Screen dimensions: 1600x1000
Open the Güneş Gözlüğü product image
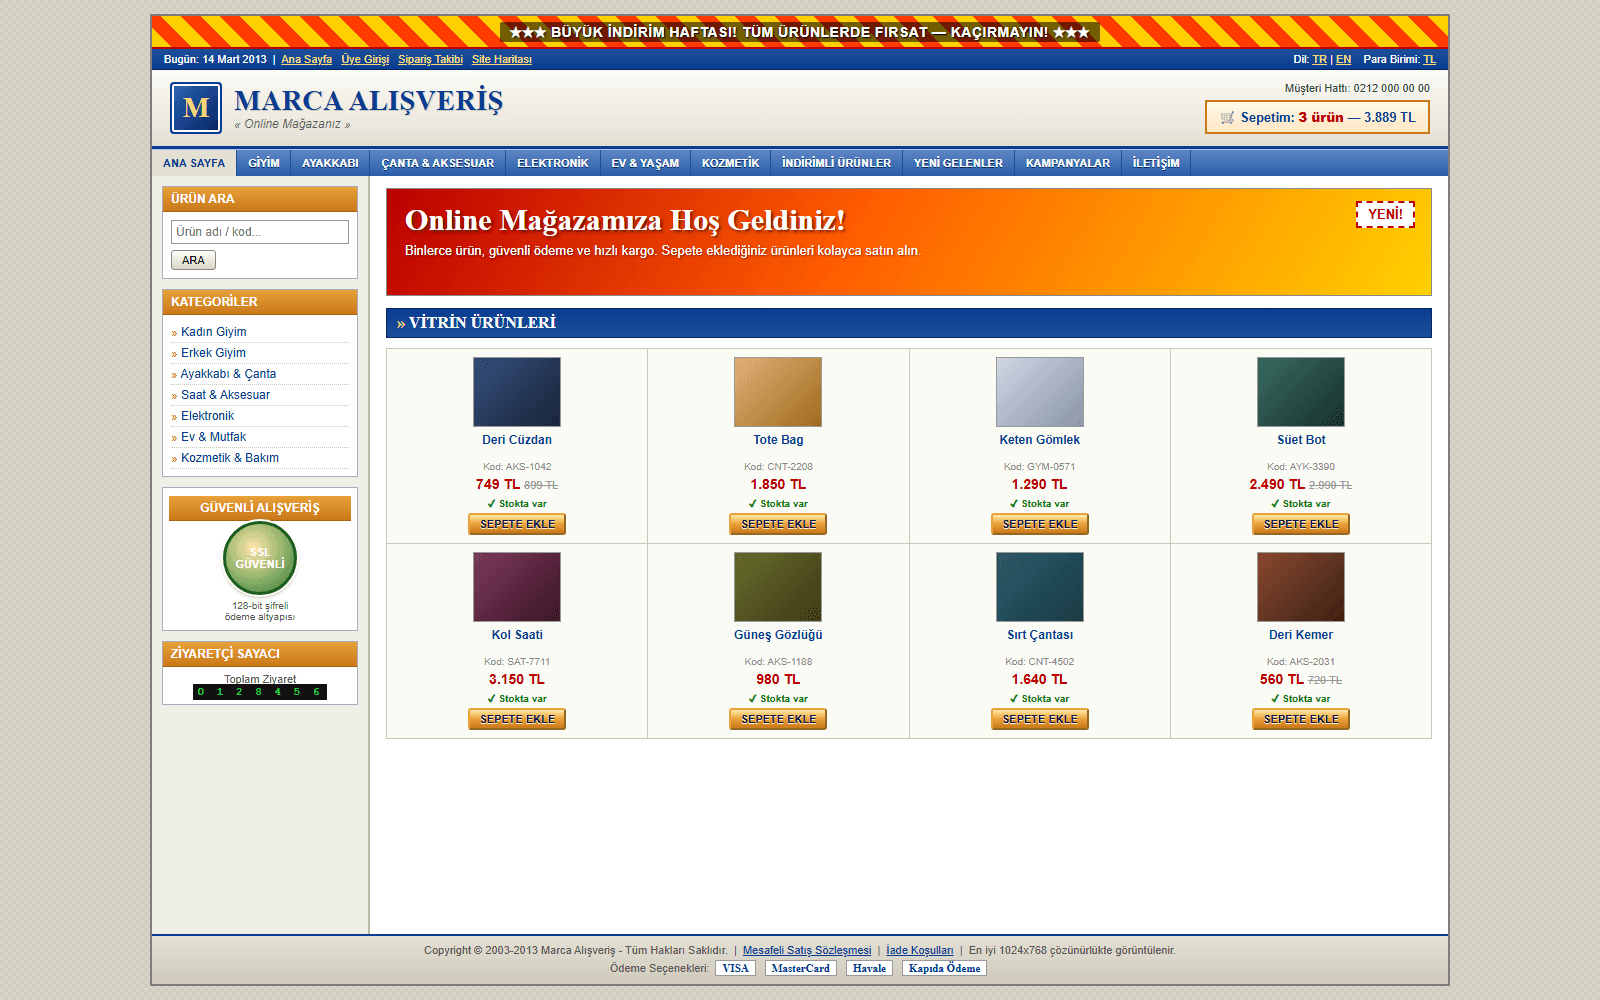tap(778, 587)
